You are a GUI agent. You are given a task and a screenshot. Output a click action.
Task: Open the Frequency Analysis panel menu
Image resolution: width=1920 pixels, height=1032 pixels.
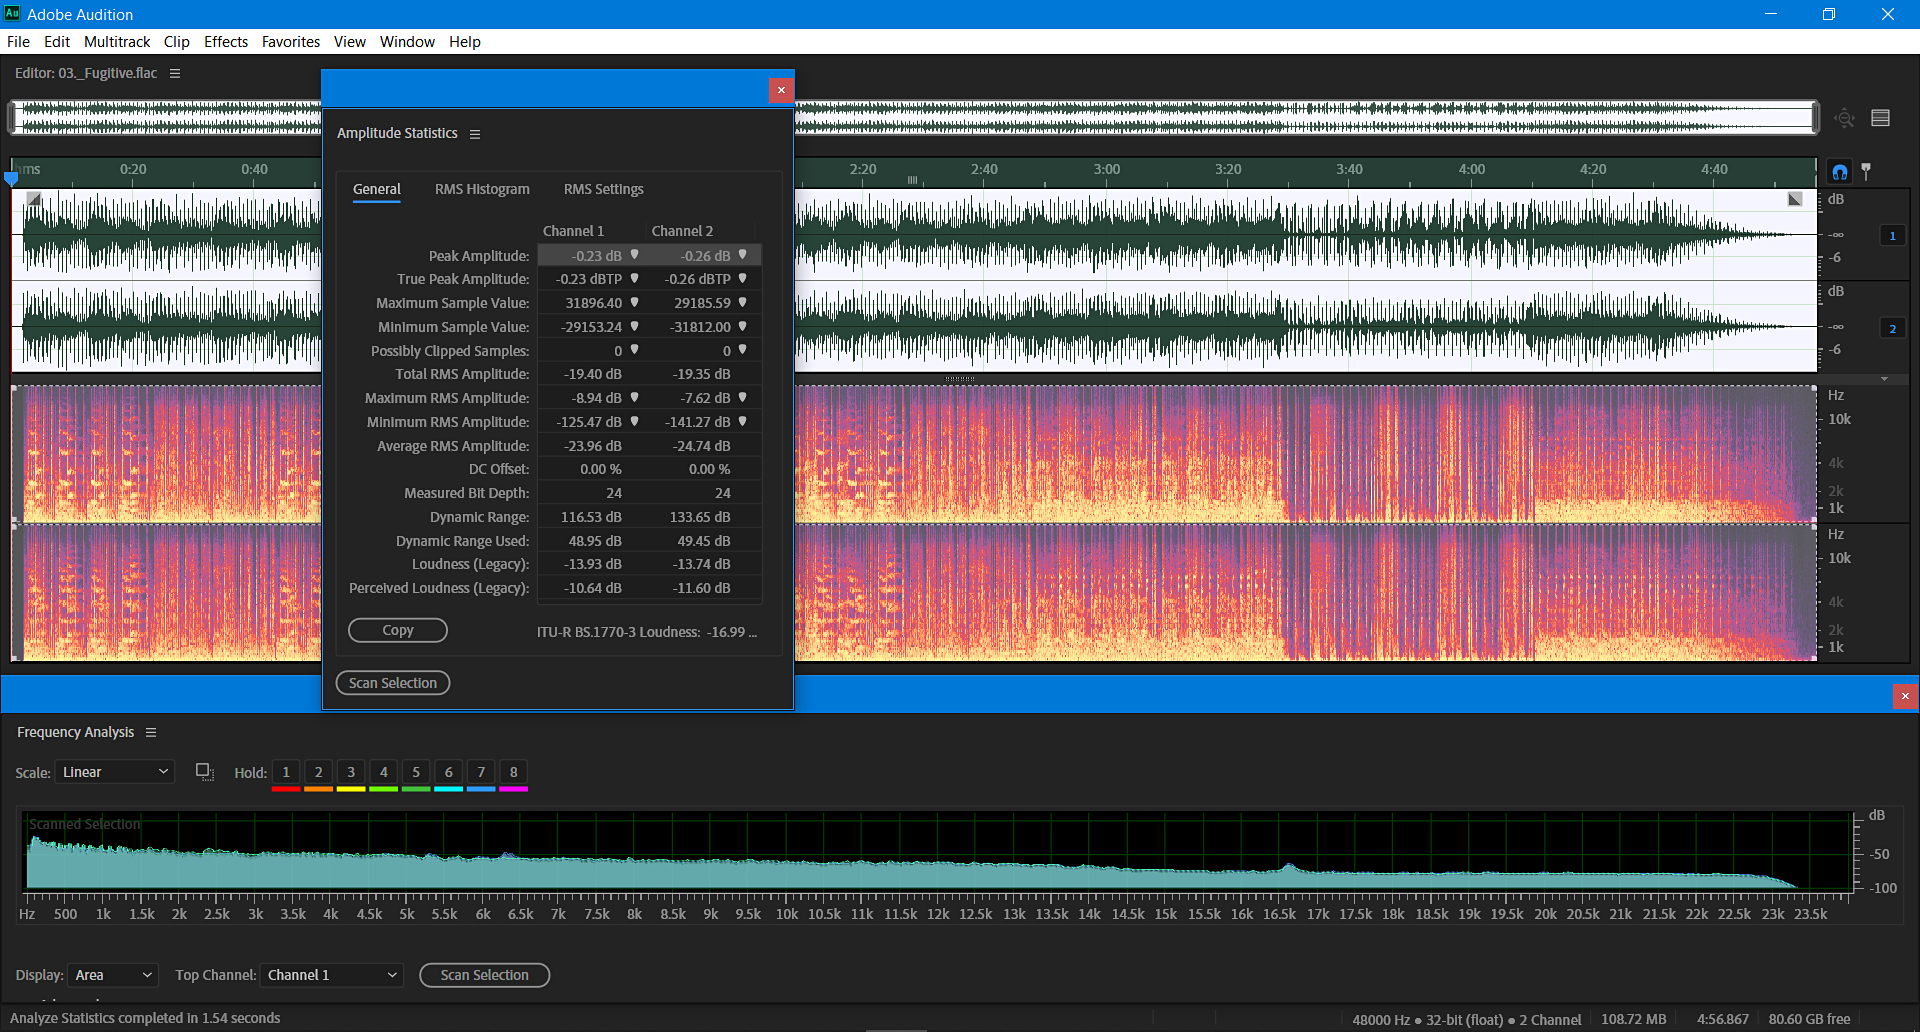[151, 731]
